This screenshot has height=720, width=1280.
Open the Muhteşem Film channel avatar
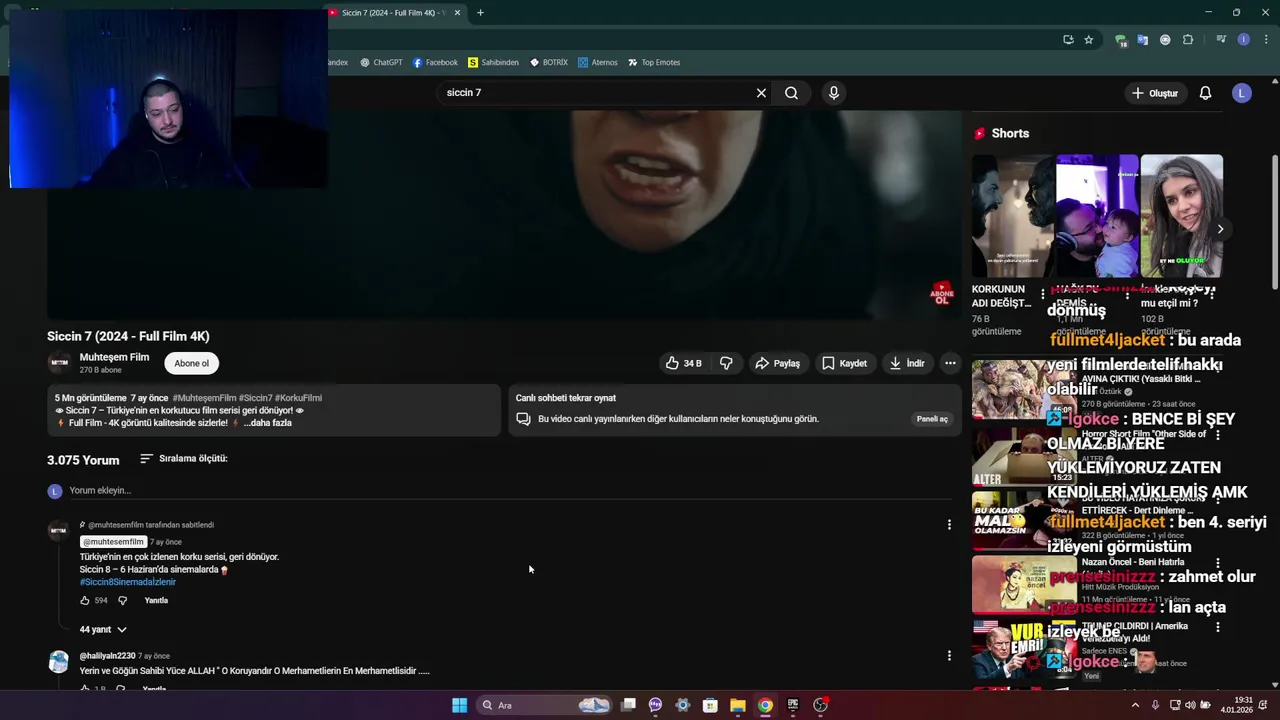pyautogui.click(x=59, y=363)
